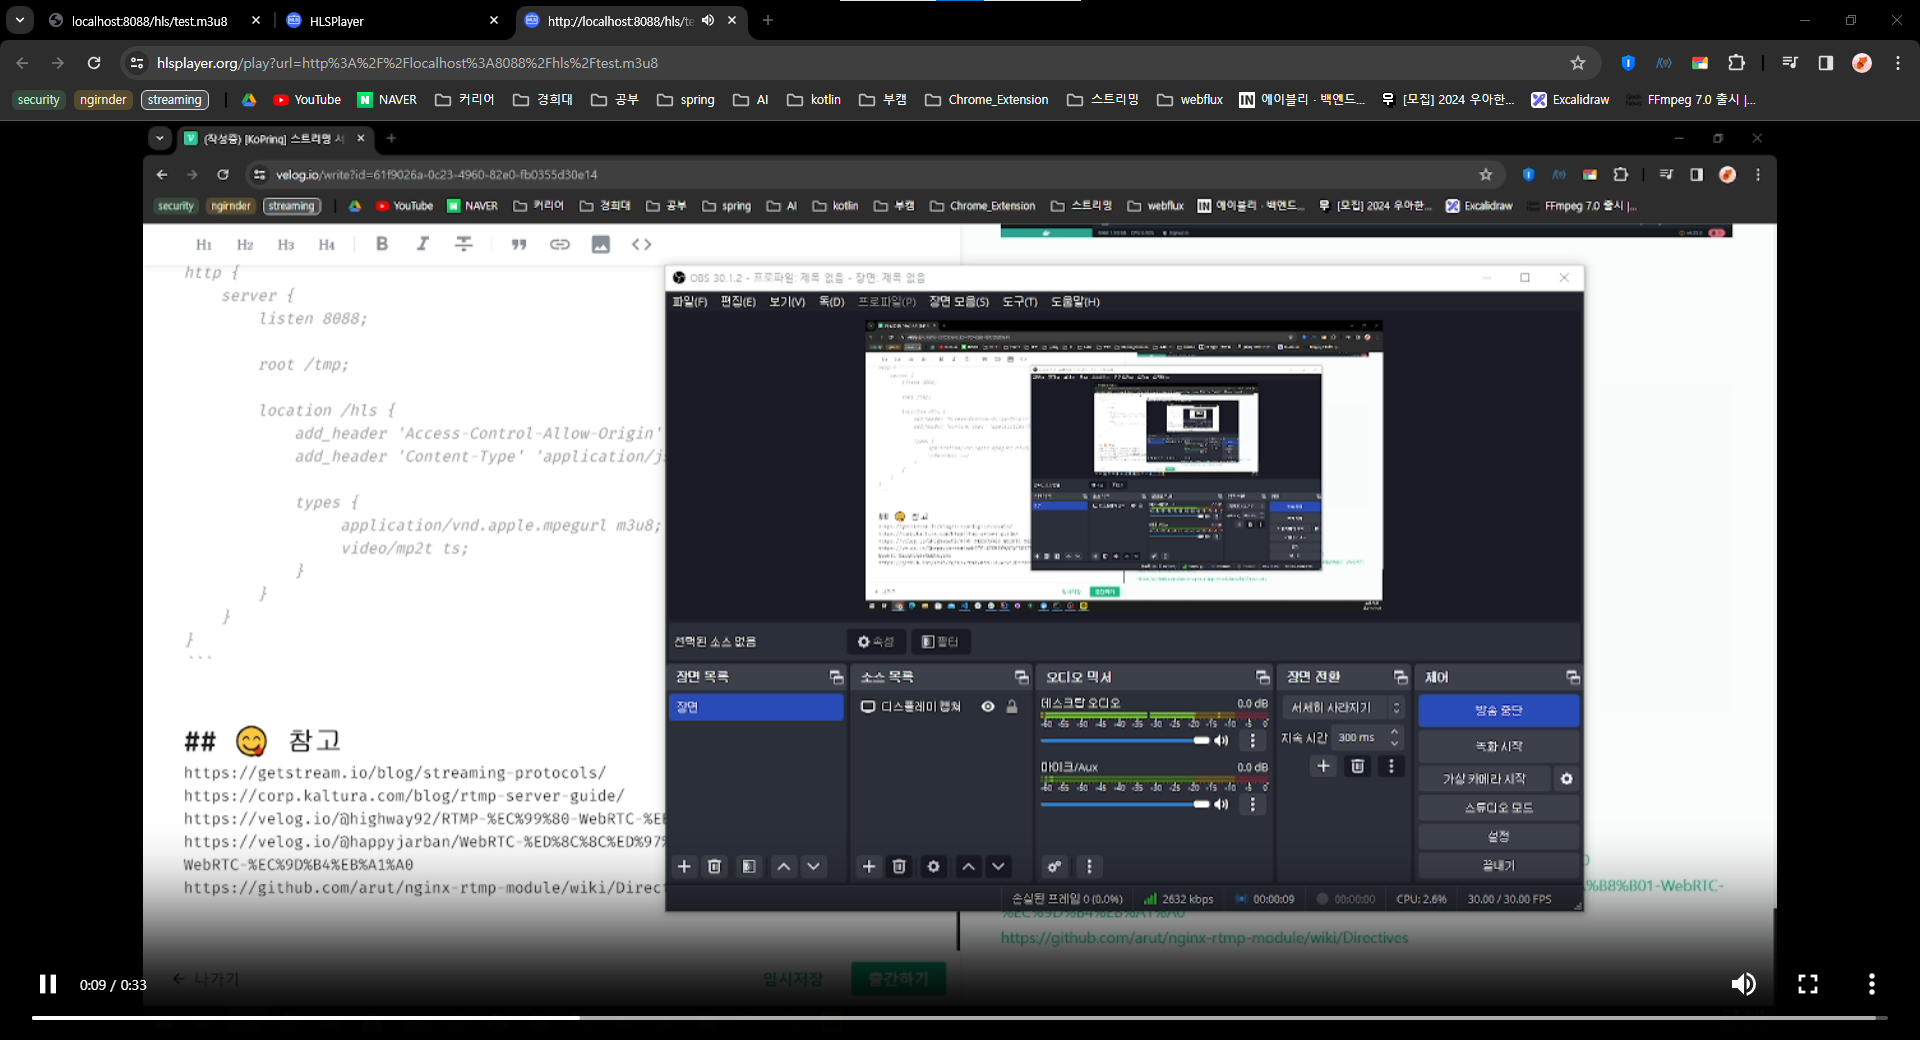Image resolution: width=1920 pixels, height=1040 pixels.
Task: Open the YouTube bookmark in outer Chrome
Action: (307, 100)
